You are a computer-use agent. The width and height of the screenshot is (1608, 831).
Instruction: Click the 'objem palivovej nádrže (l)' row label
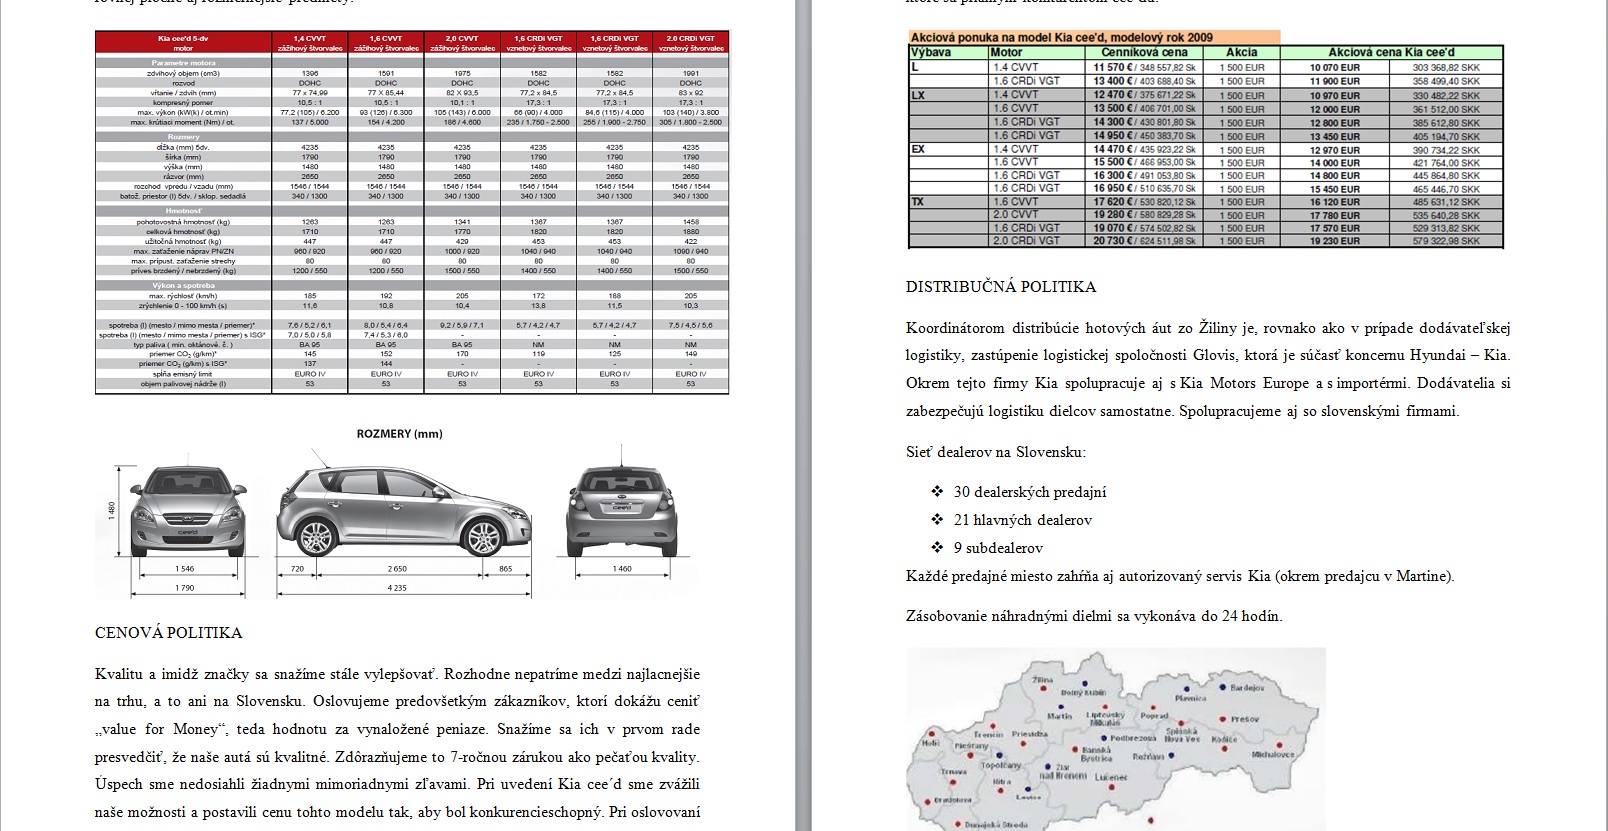click(x=183, y=383)
